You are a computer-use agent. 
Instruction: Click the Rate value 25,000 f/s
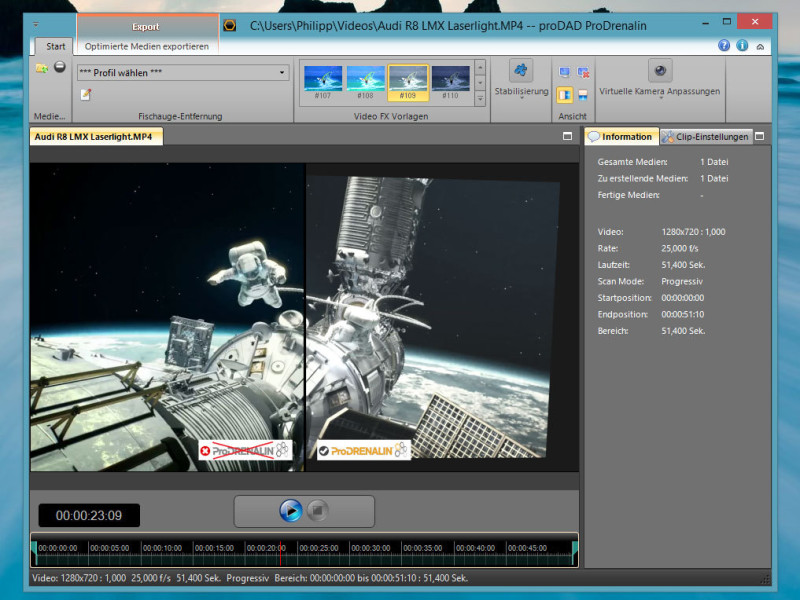click(x=680, y=248)
